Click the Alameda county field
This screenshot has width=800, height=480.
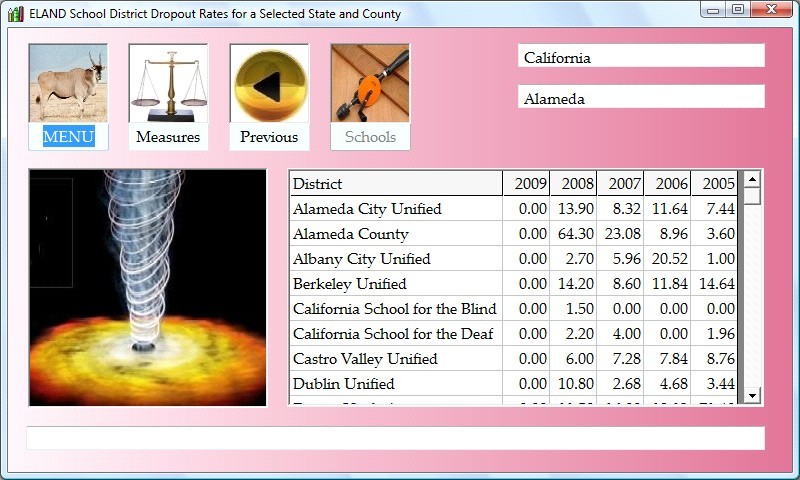(x=641, y=98)
